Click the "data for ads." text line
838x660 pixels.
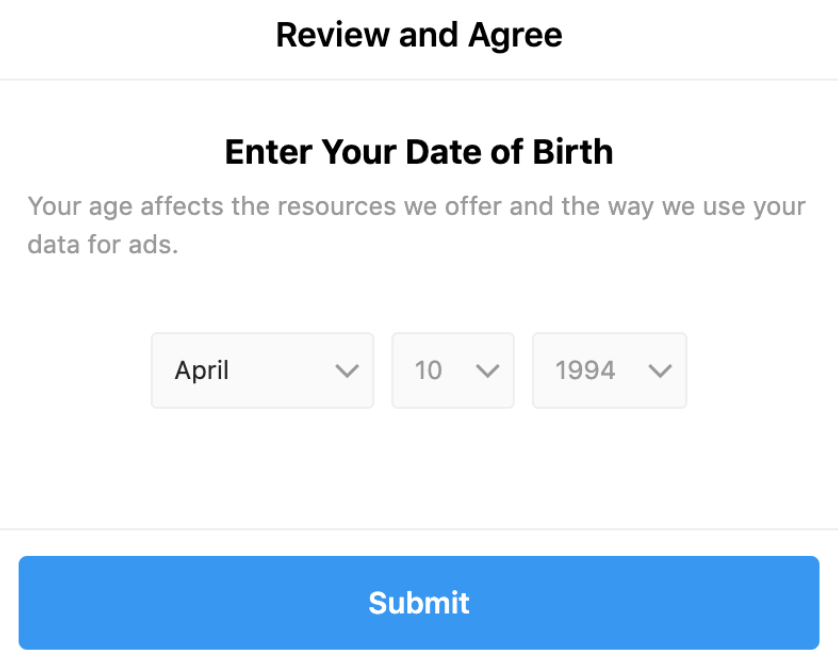[103, 244]
